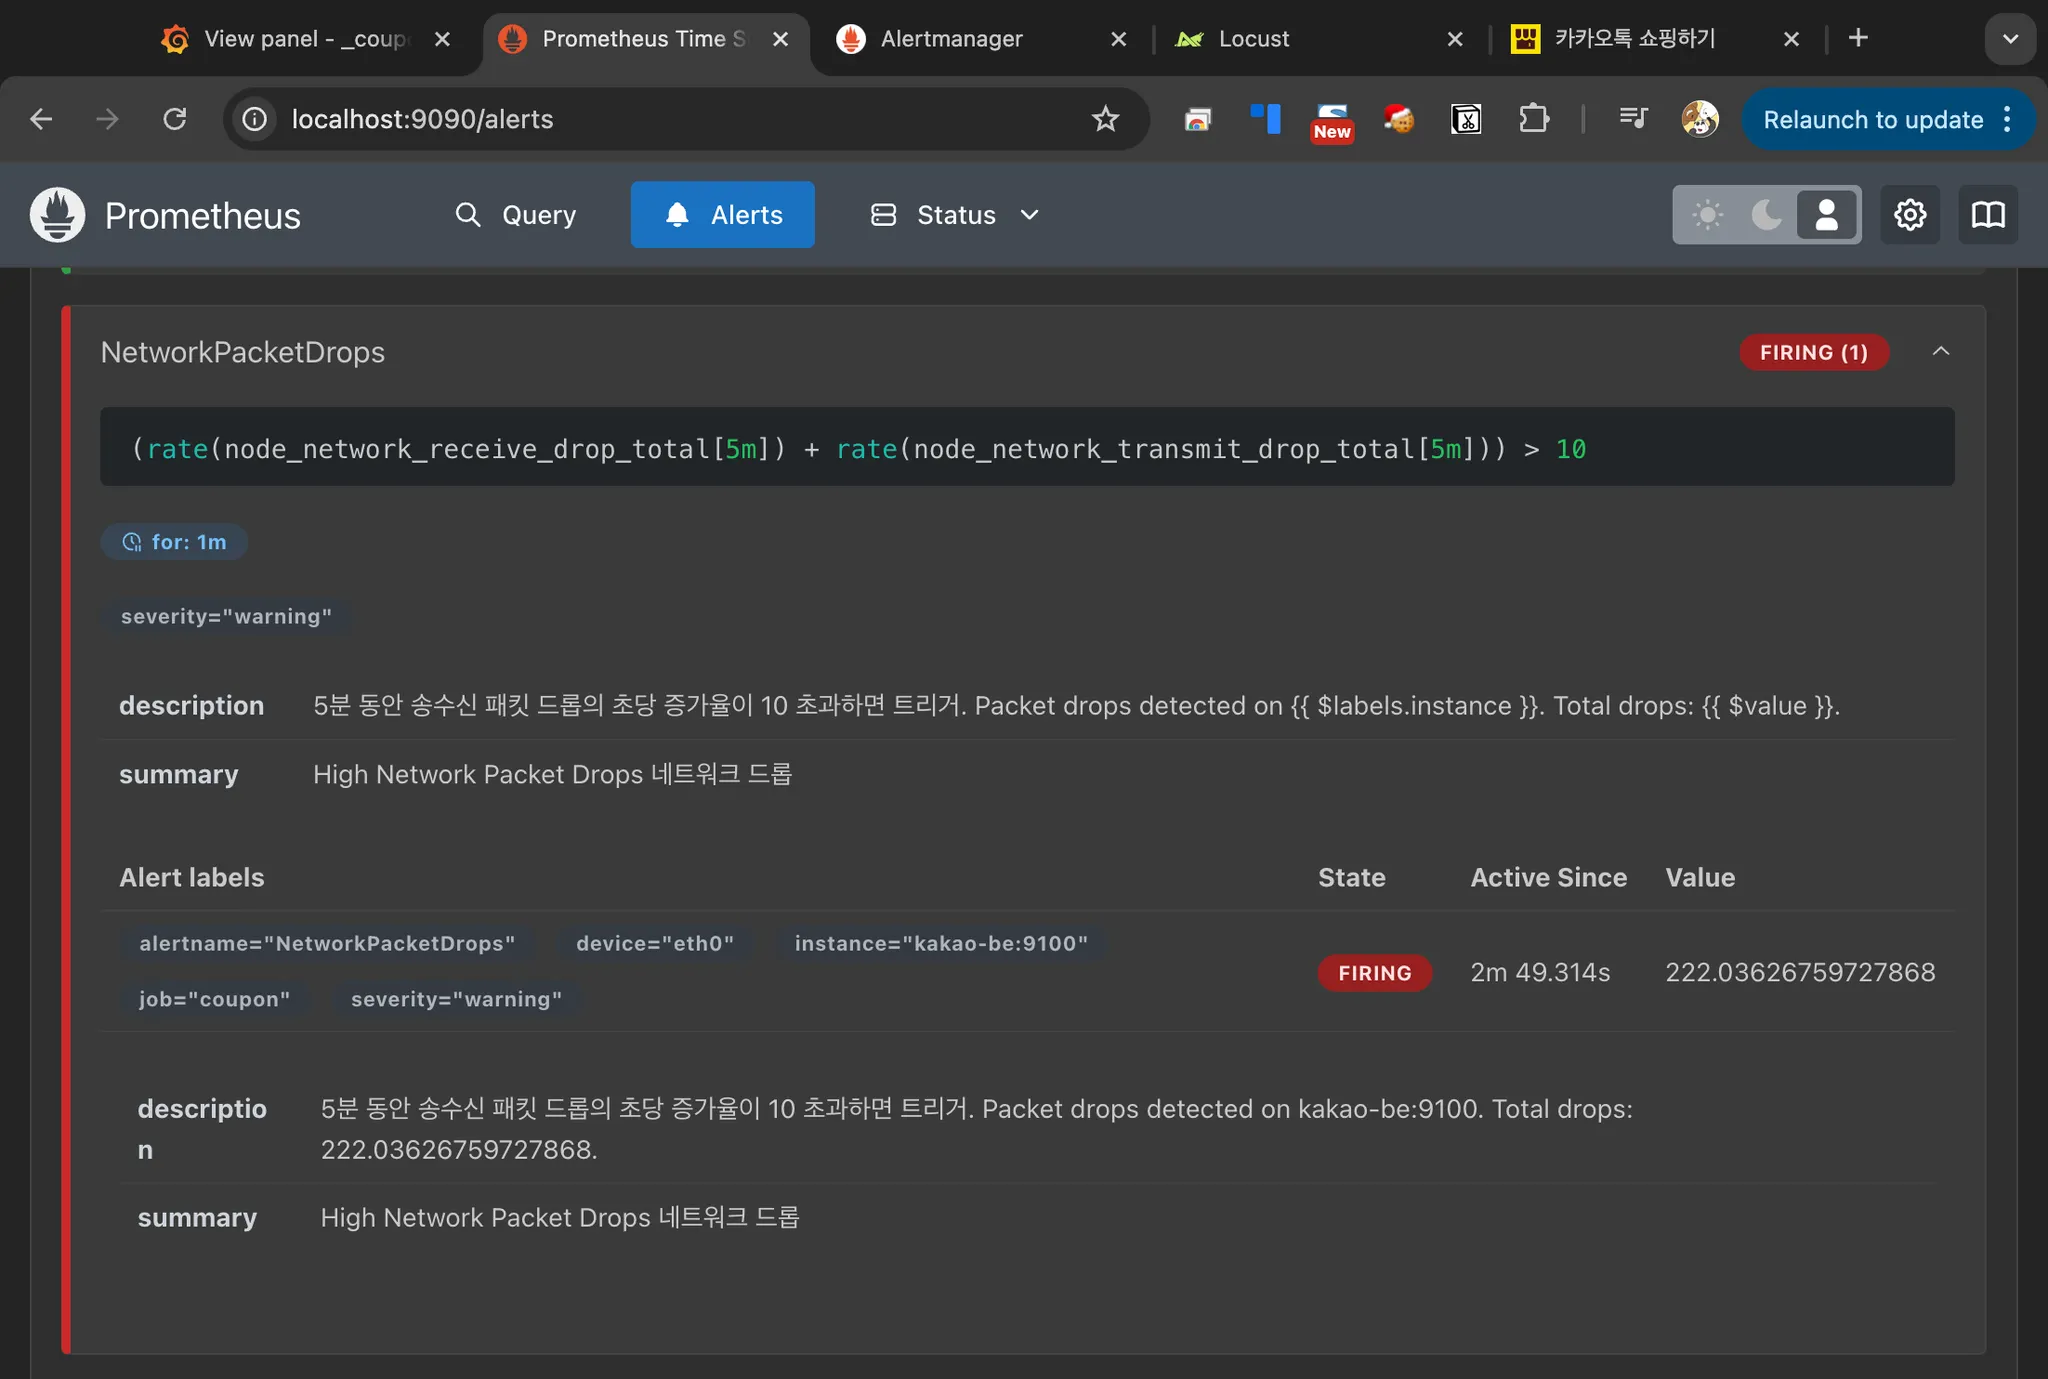The height and width of the screenshot is (1379, 2048).
Task: Collapse the NetworkPacketDrops alert group
Action: [x=1940, y=352]
